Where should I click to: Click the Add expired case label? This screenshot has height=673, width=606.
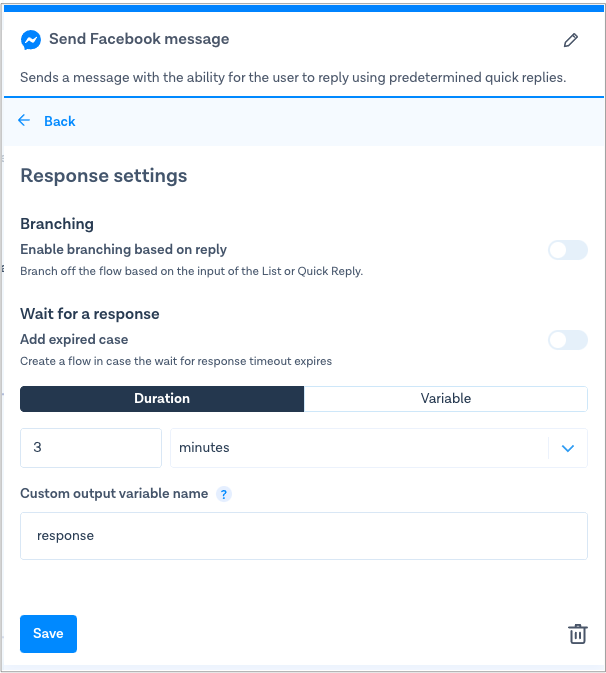(74, 340)
